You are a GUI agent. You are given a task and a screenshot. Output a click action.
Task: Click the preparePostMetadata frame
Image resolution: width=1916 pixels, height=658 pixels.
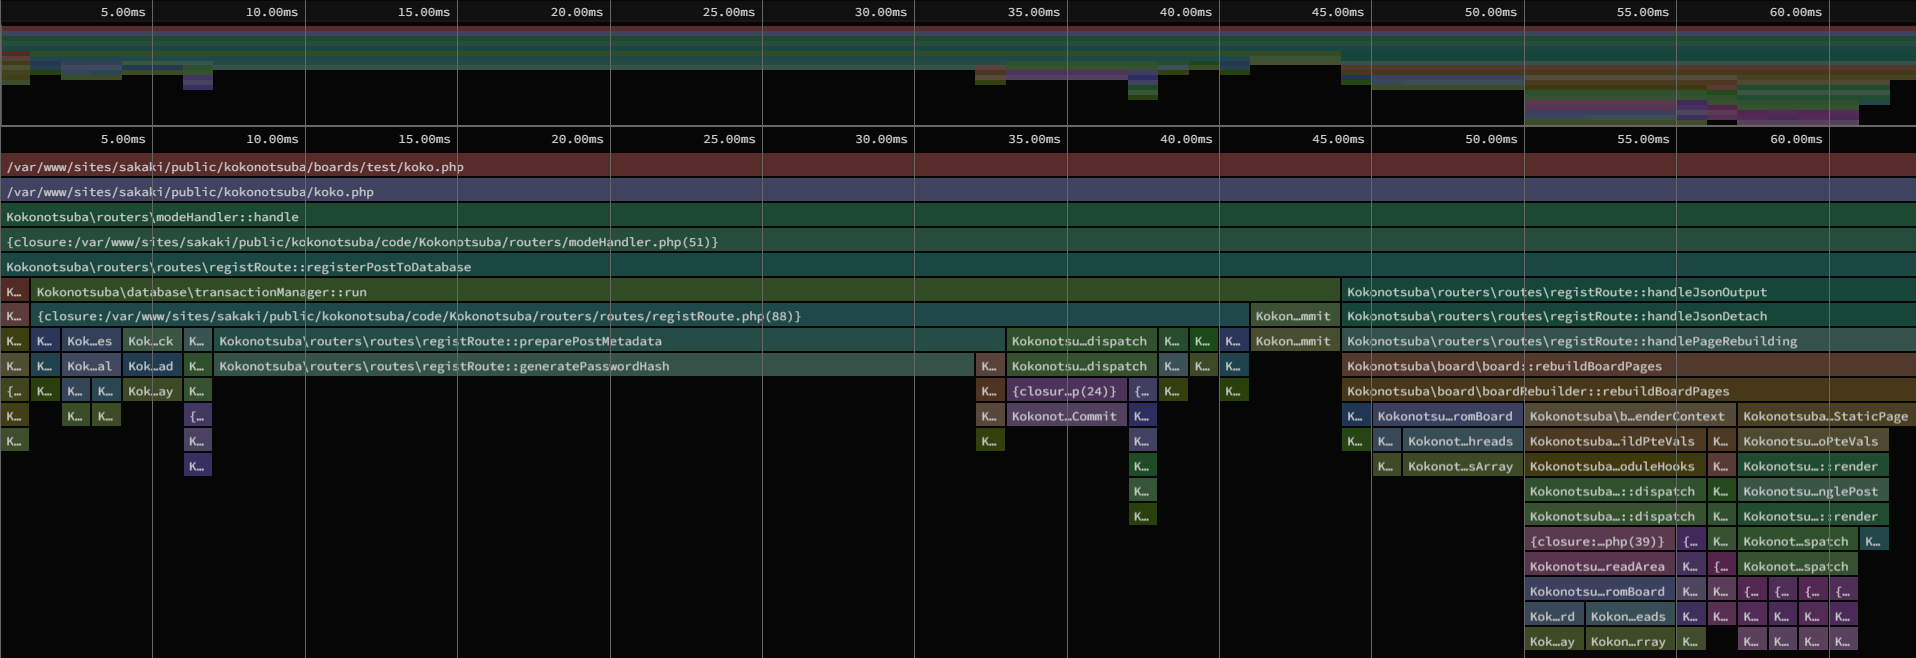click(x=608, y=341)
